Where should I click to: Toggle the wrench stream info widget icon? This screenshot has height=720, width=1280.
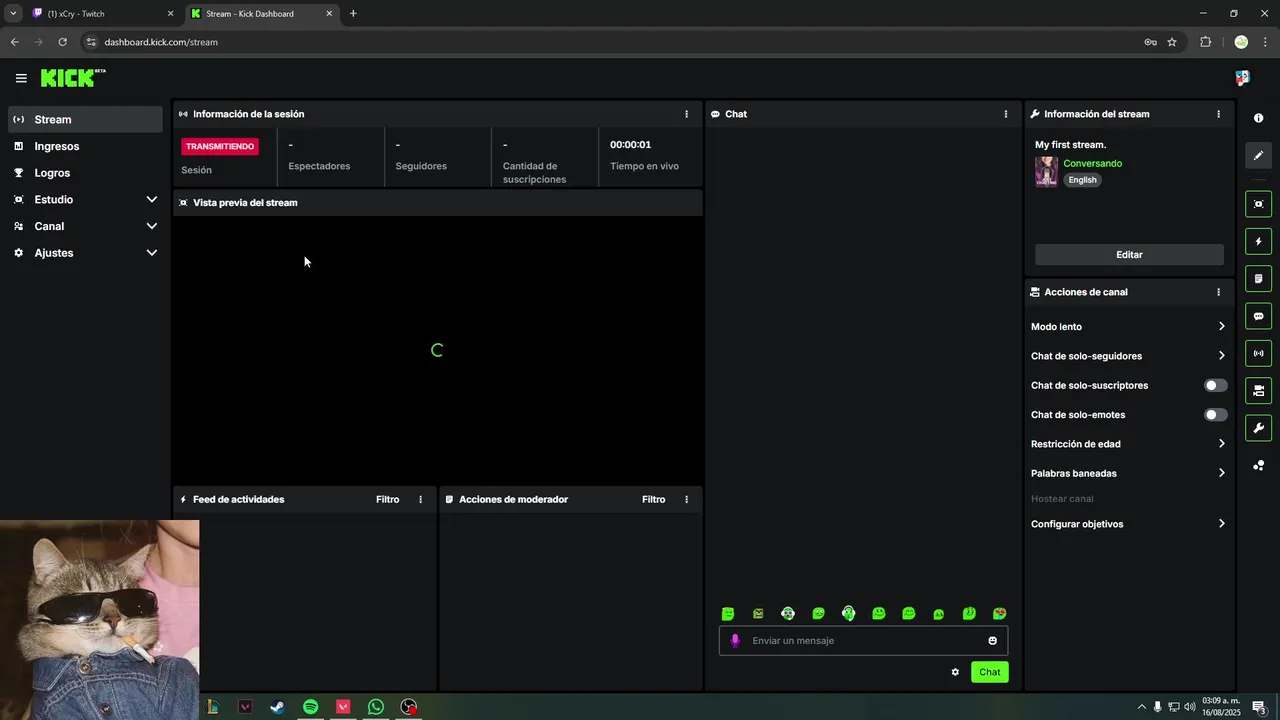click(x=1258, y=428)
